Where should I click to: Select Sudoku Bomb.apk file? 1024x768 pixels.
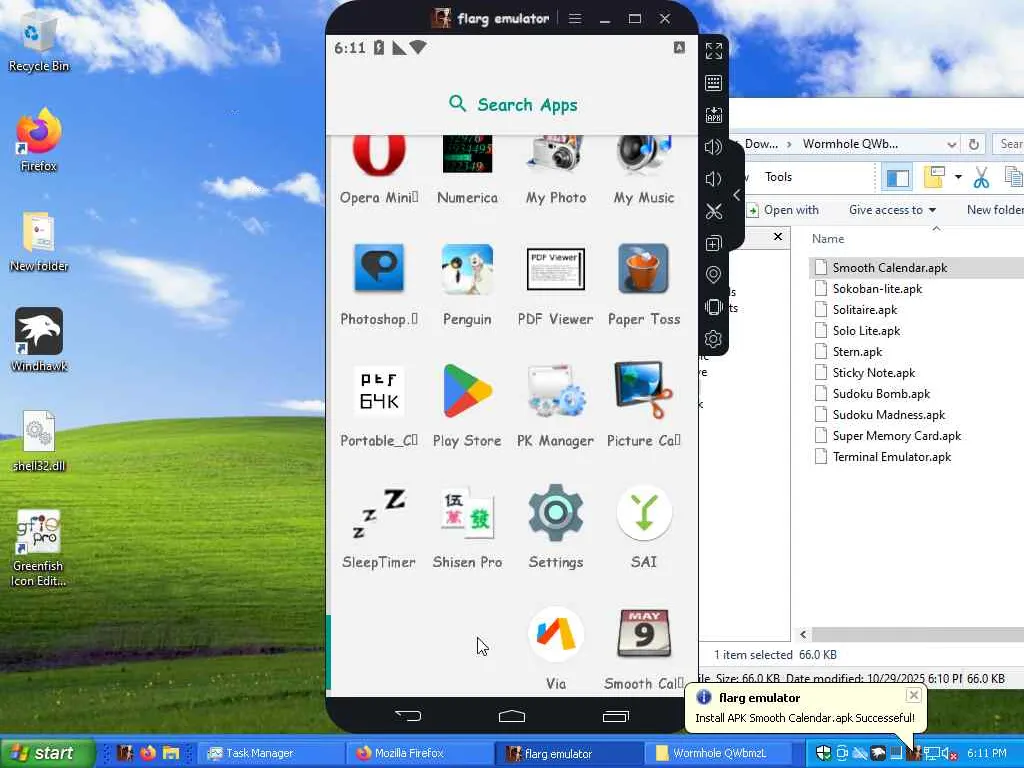[x=881, y=394]
